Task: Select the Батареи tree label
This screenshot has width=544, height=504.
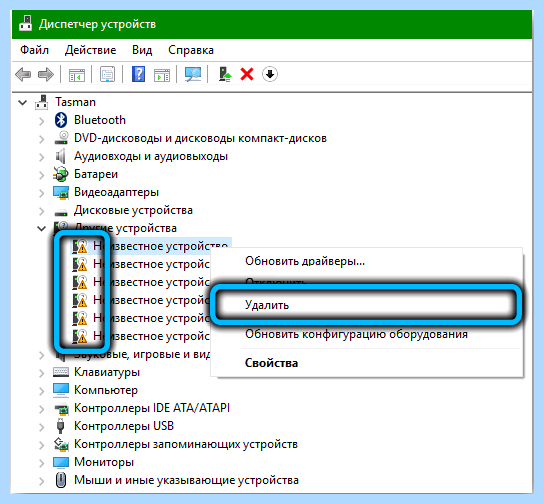Action: click(96, 174)
